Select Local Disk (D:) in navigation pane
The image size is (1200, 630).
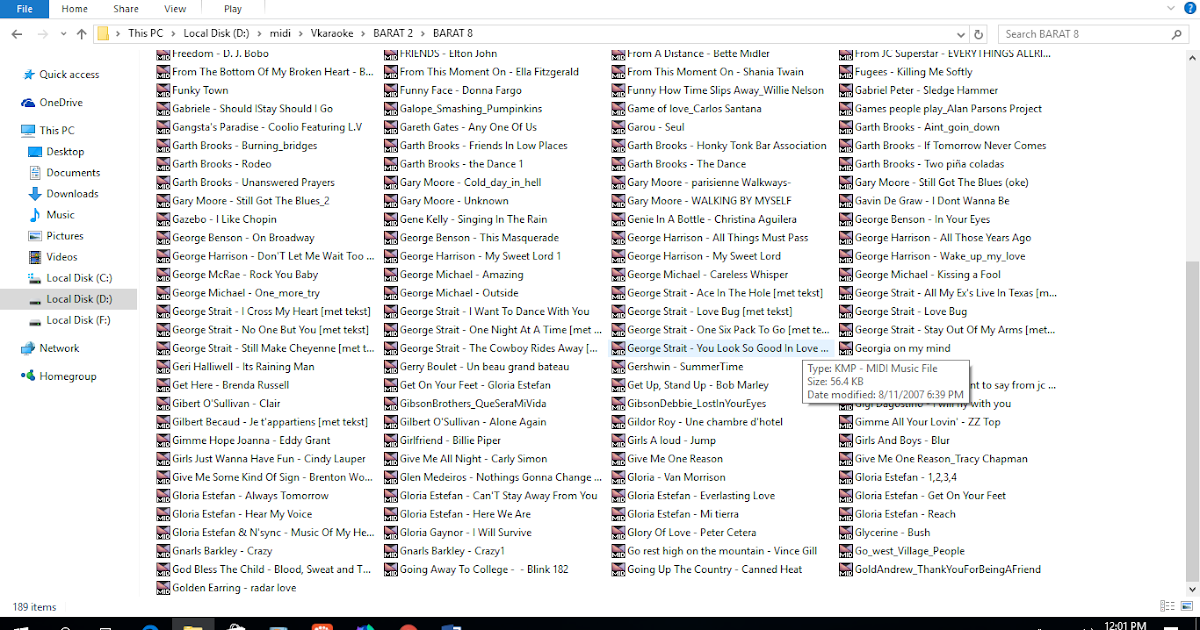[79, 299]
